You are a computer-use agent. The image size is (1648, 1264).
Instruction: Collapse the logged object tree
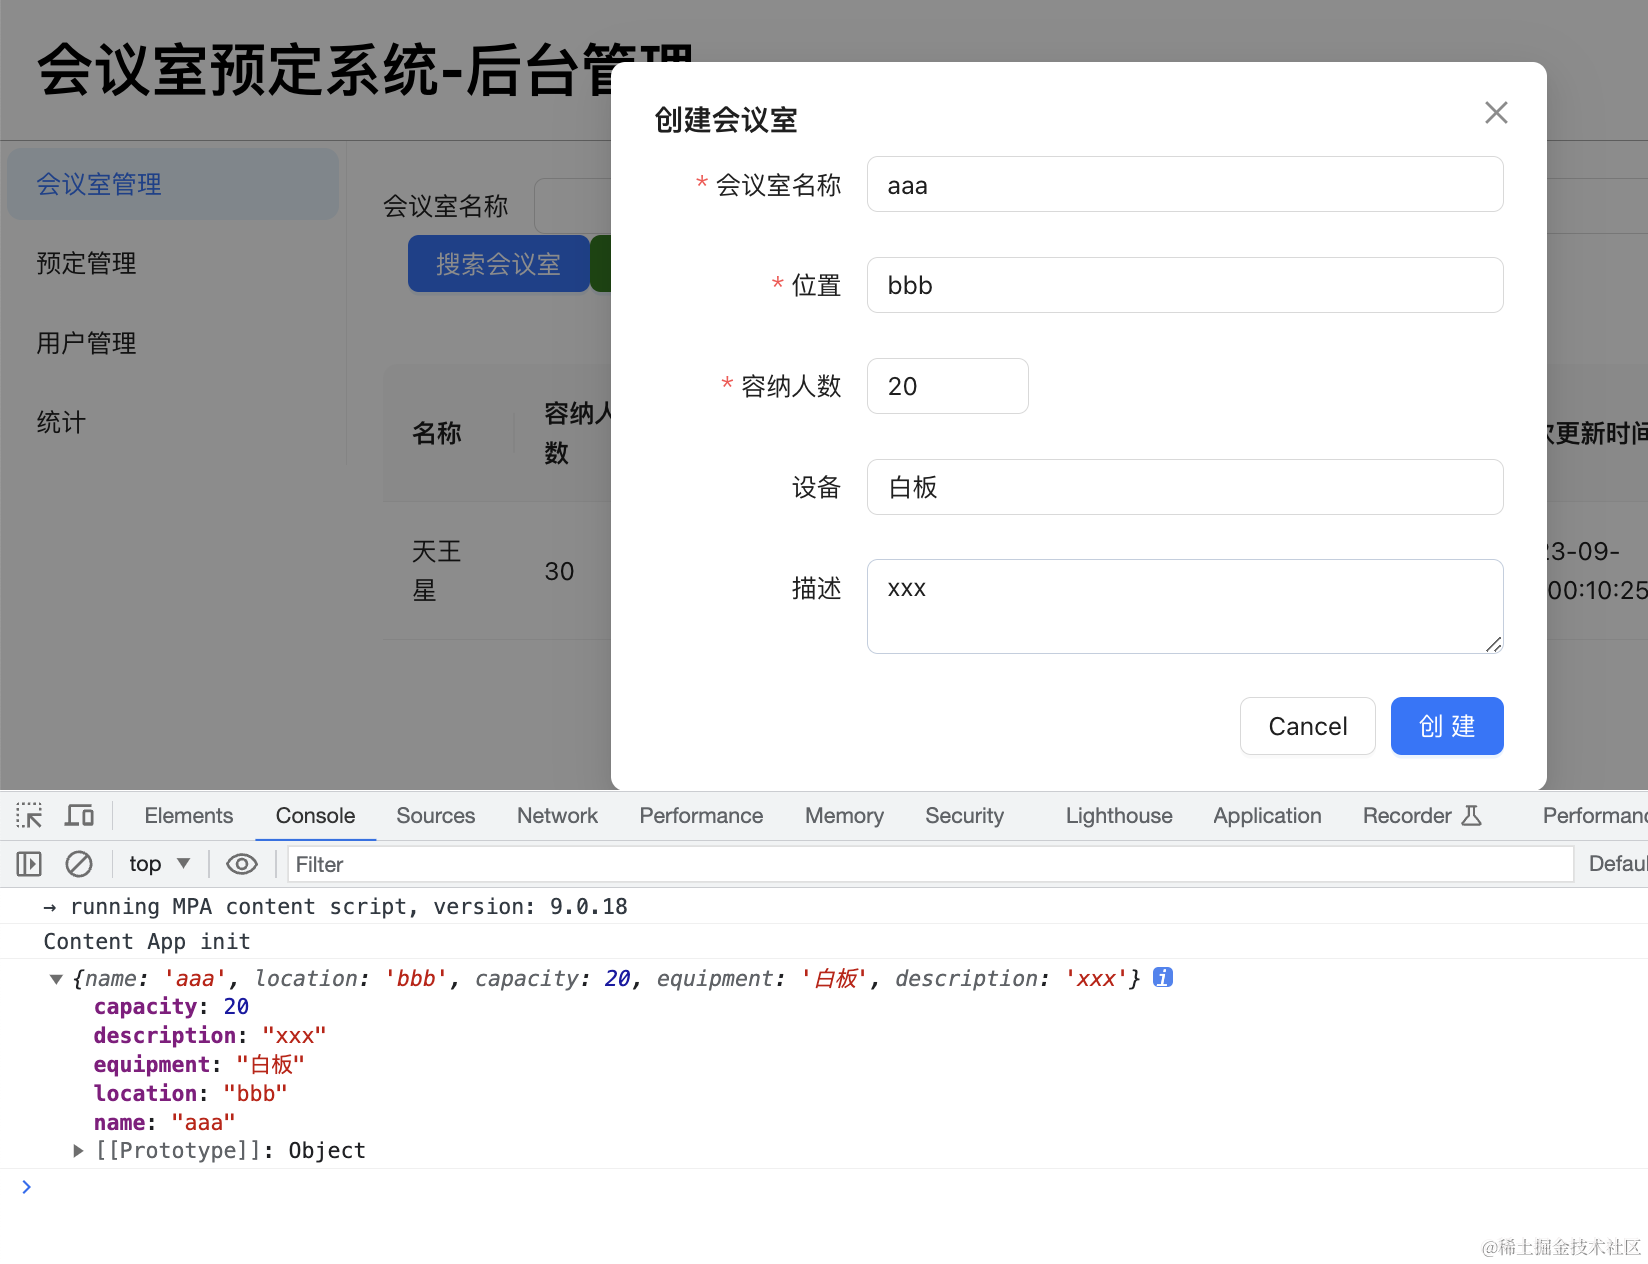(x=57, y=979)
